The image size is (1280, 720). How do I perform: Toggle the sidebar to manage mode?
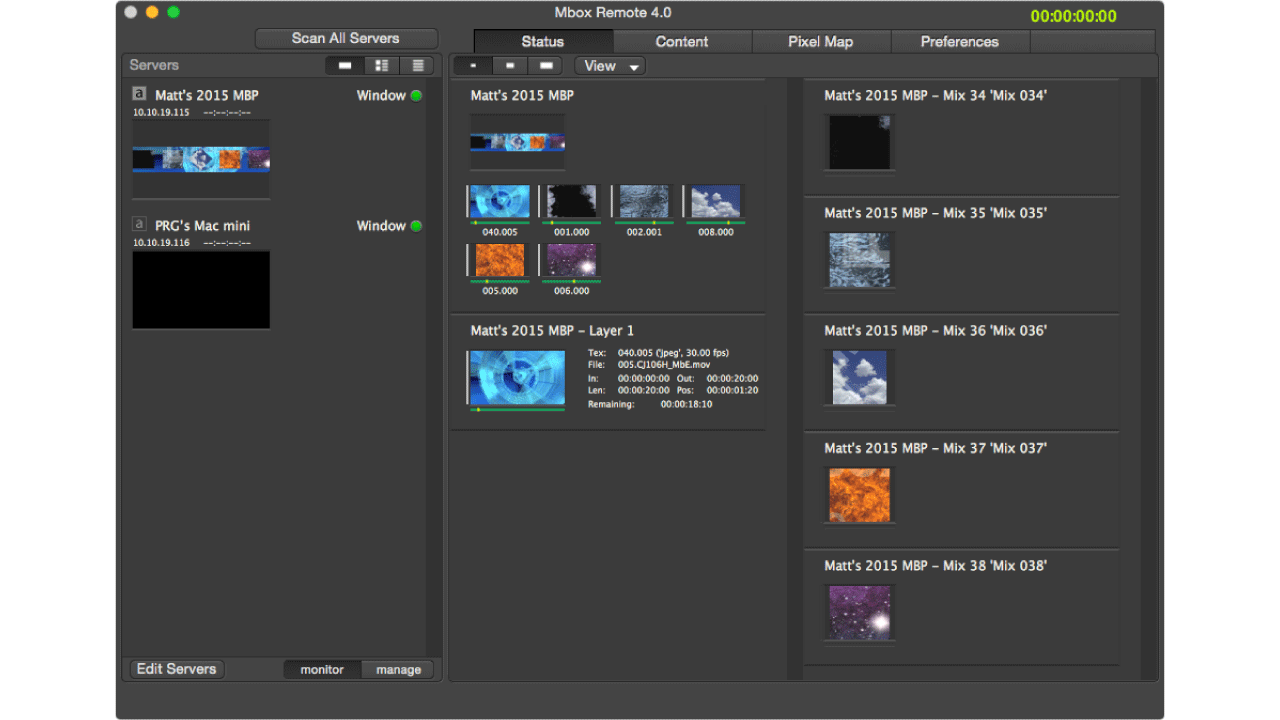398,670
